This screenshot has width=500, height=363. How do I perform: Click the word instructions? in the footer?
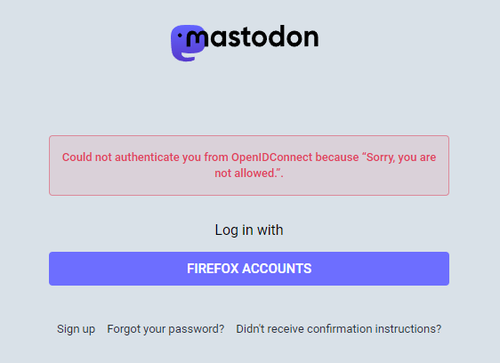[x=408, y=329]
